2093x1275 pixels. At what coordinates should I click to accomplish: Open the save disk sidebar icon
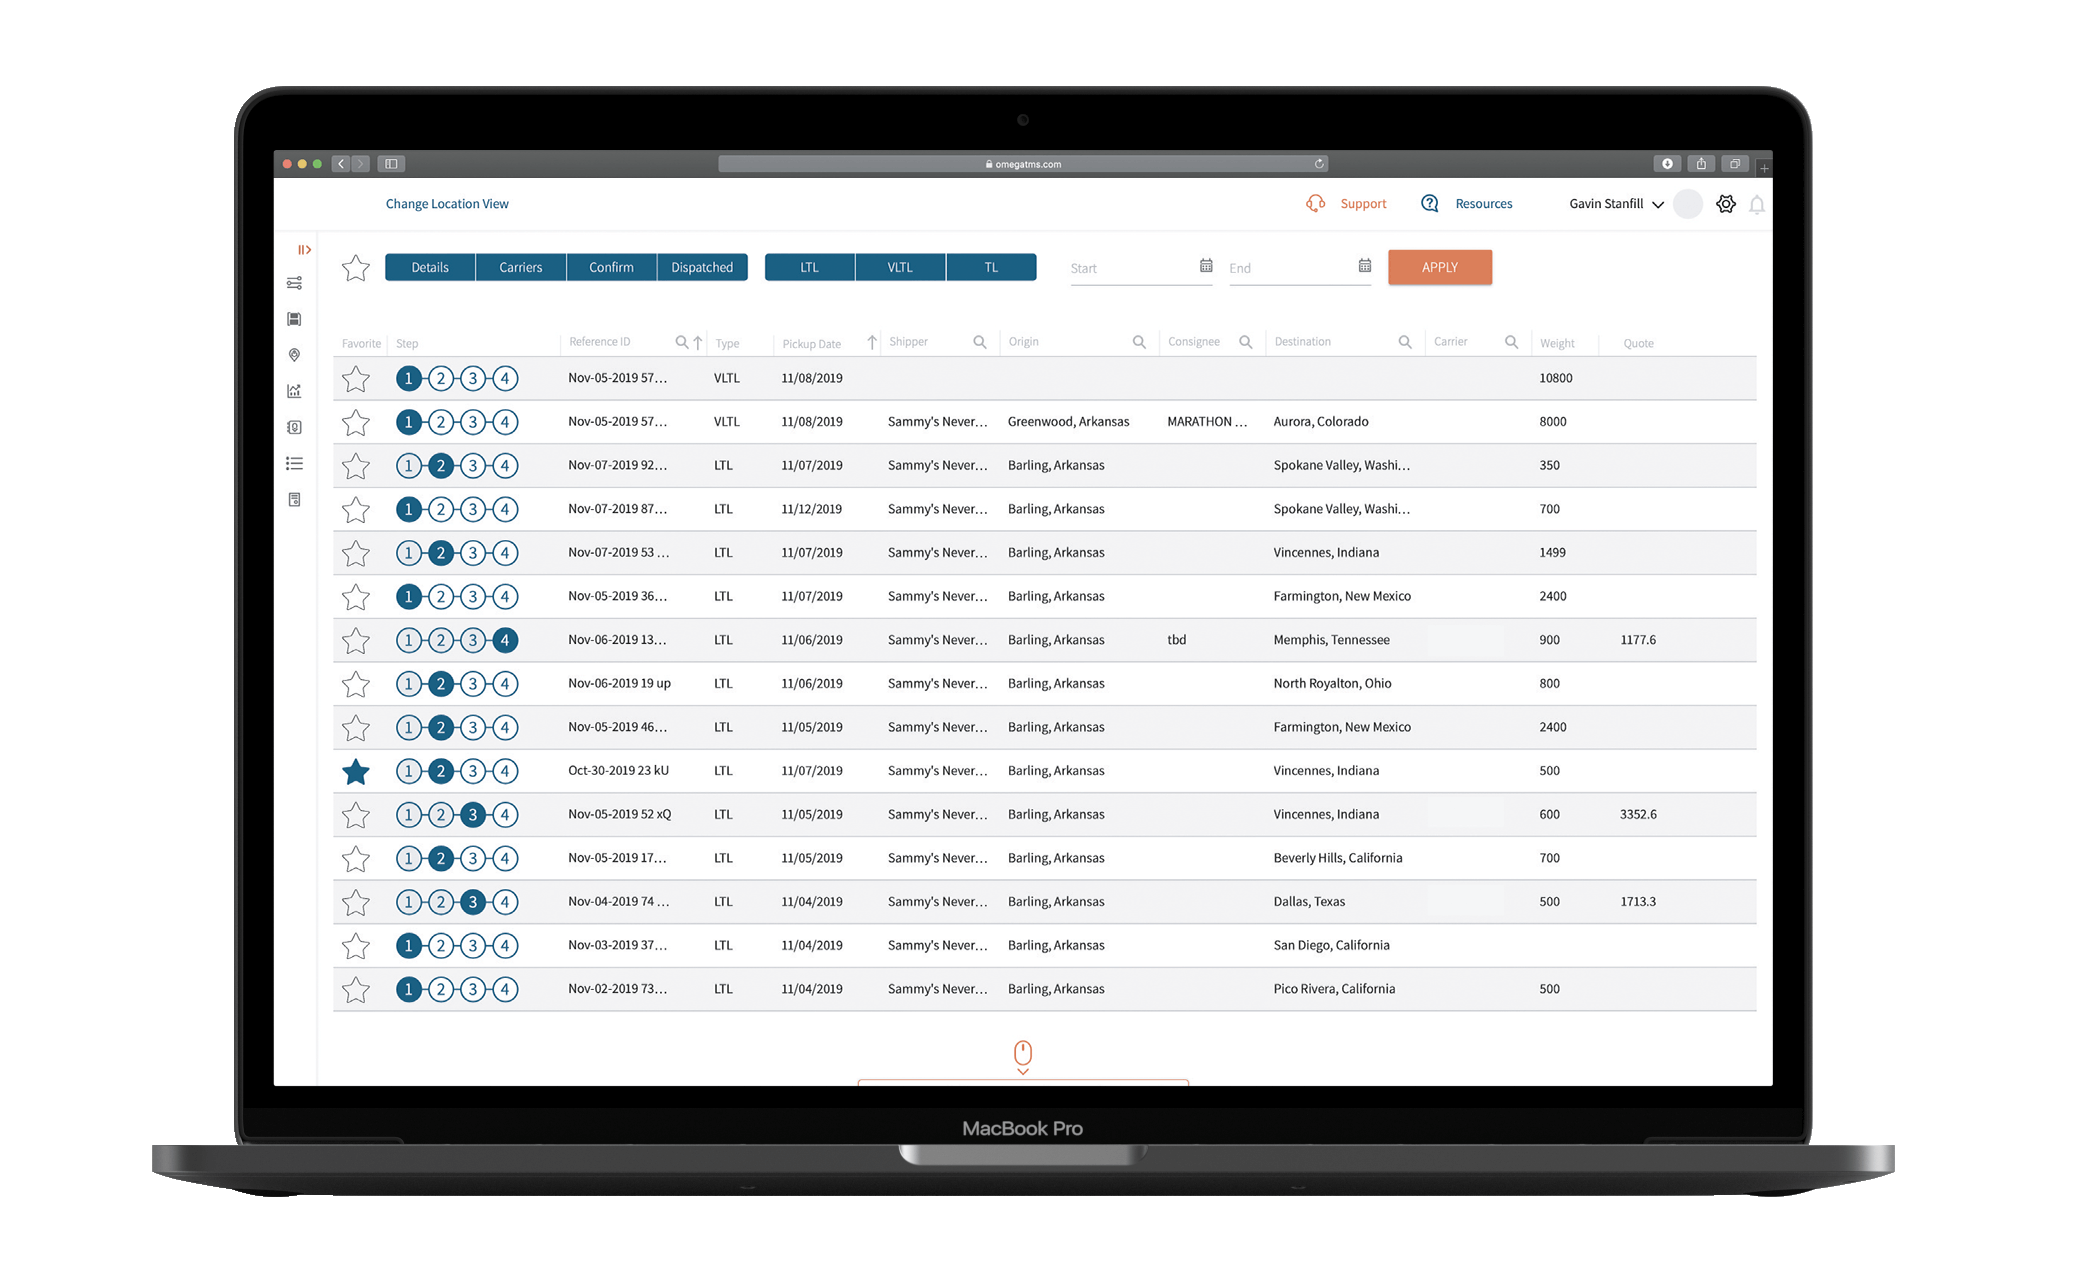(294, 319)
